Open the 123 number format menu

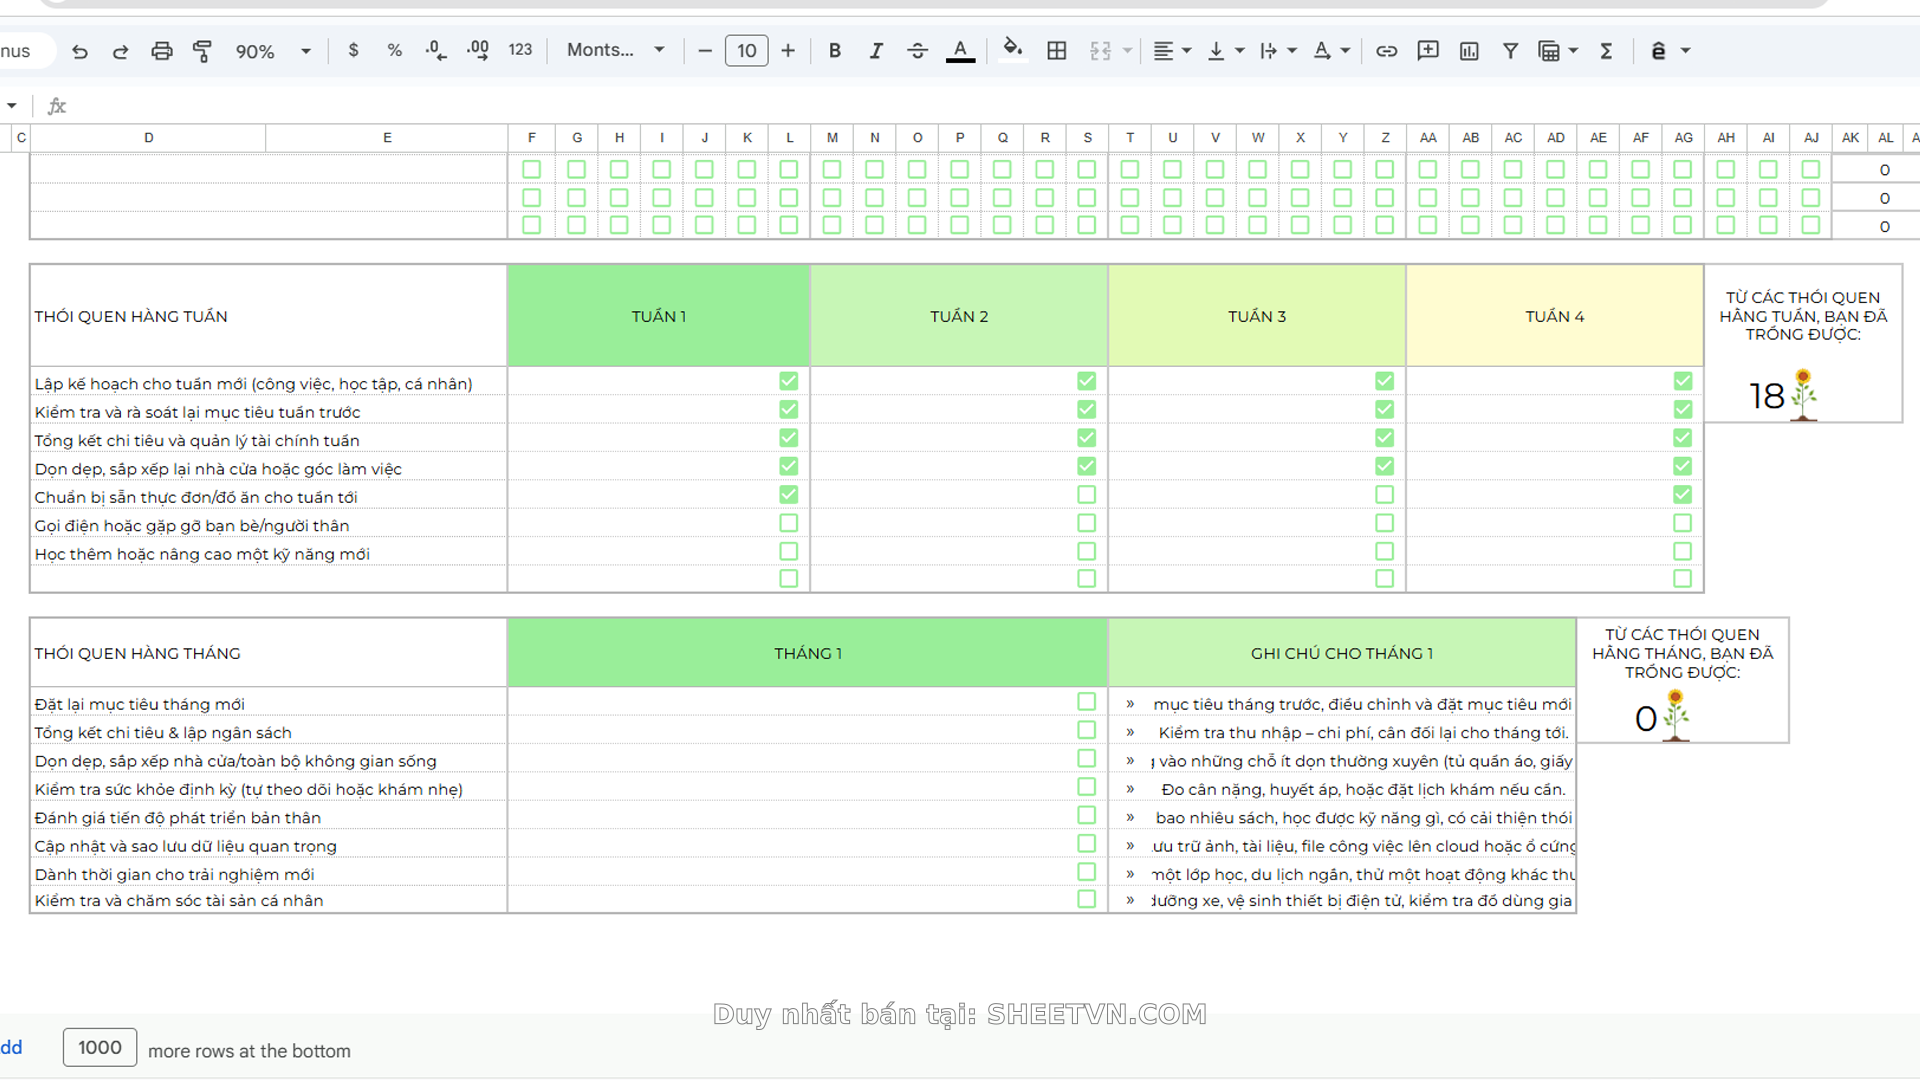click(x=520, y=50)
